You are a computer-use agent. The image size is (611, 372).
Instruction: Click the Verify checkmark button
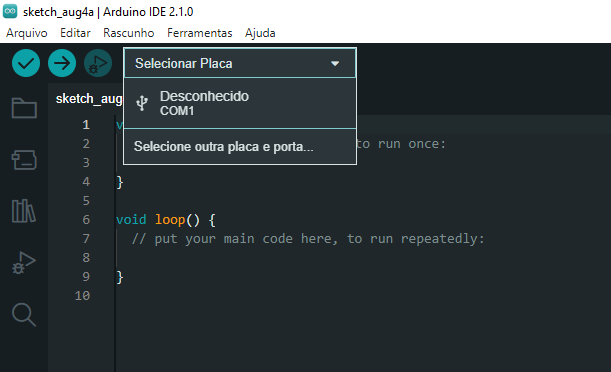[x=26, y=63]
